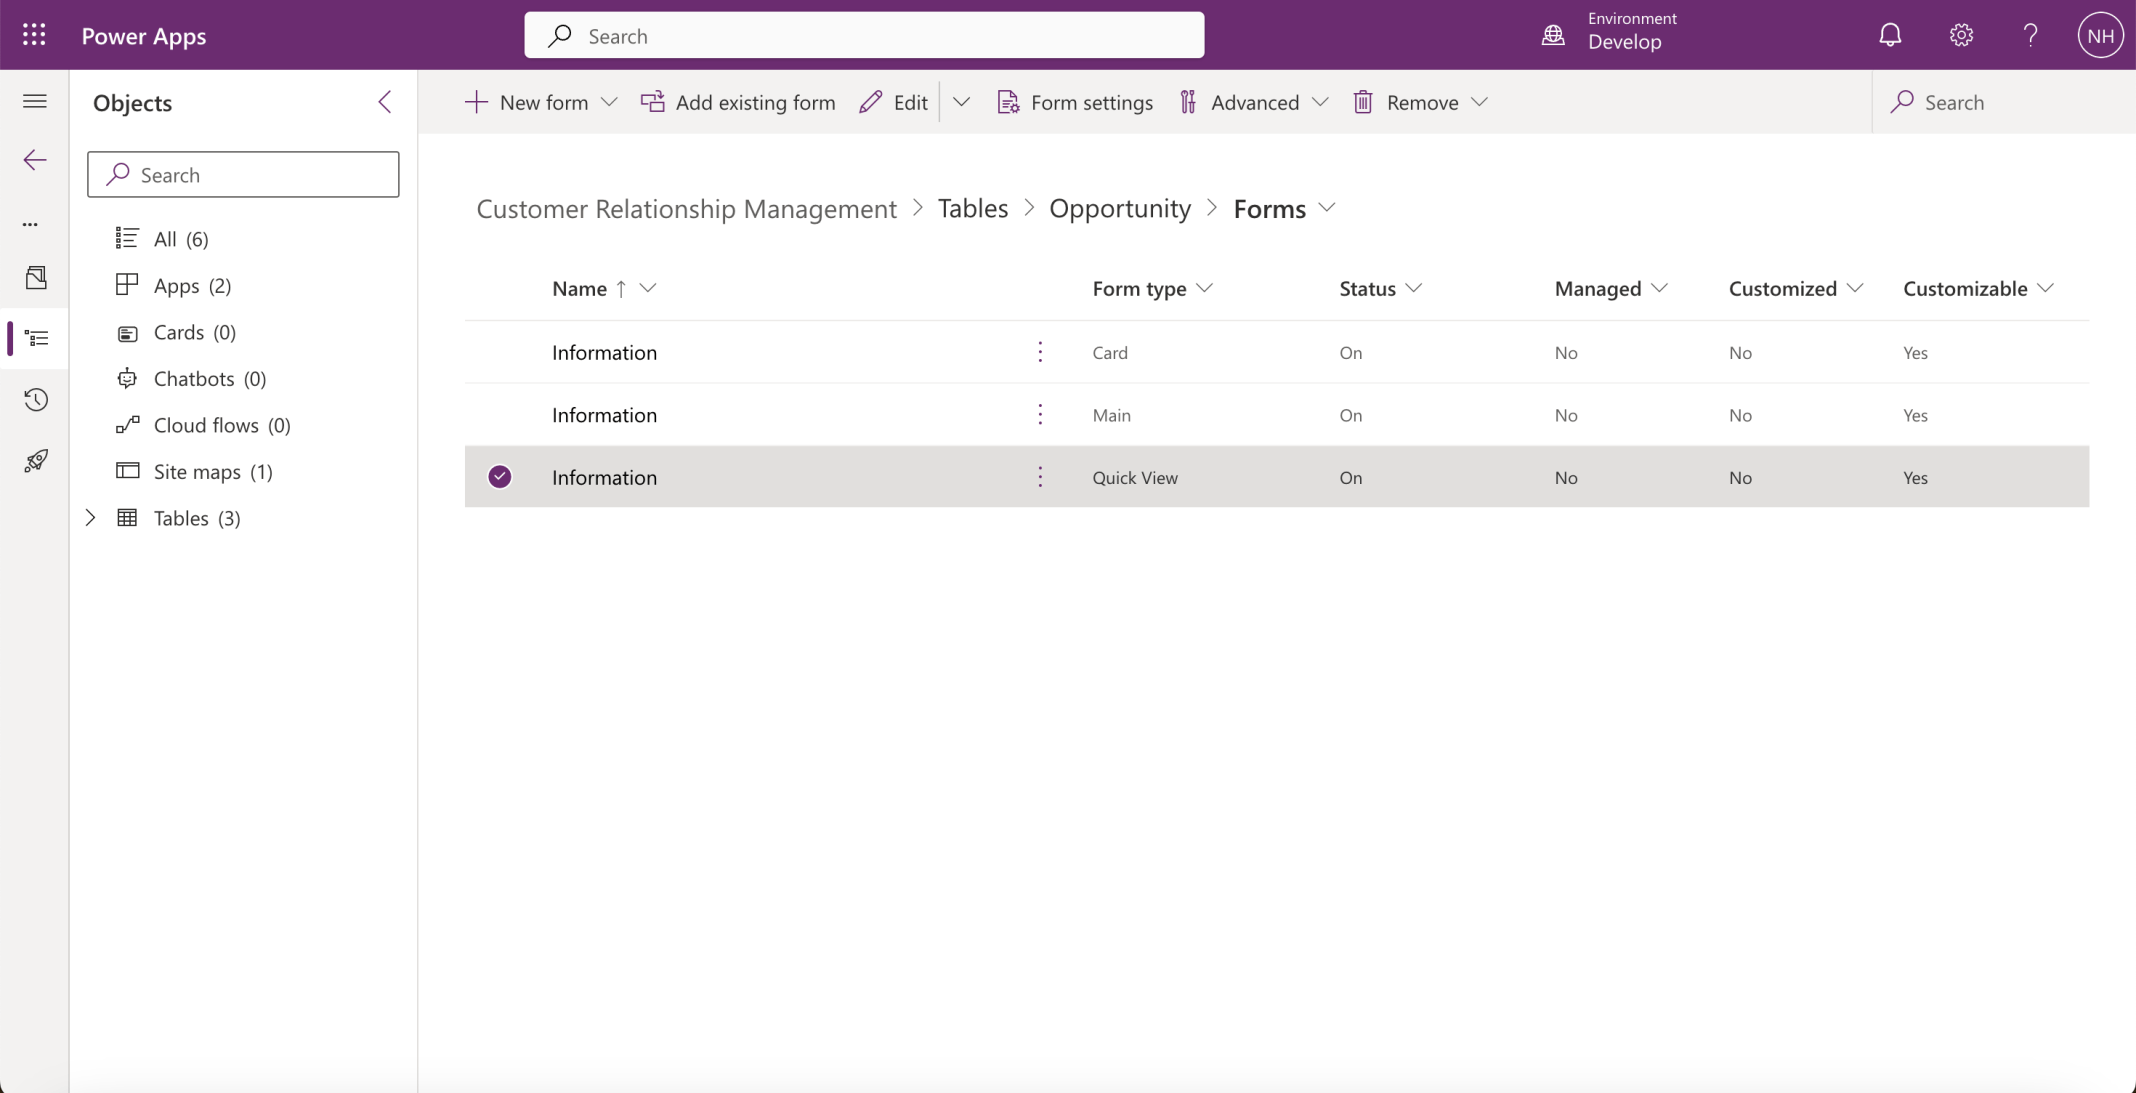Go to the Opportunity breadcrumb link
The height and width of the screenshot is (1093, 2136).
[1119, 208]
